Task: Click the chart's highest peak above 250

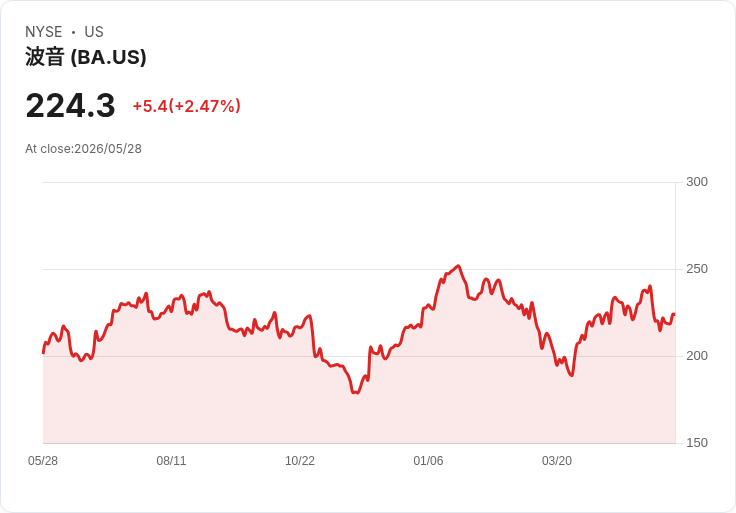Action: 459,266
